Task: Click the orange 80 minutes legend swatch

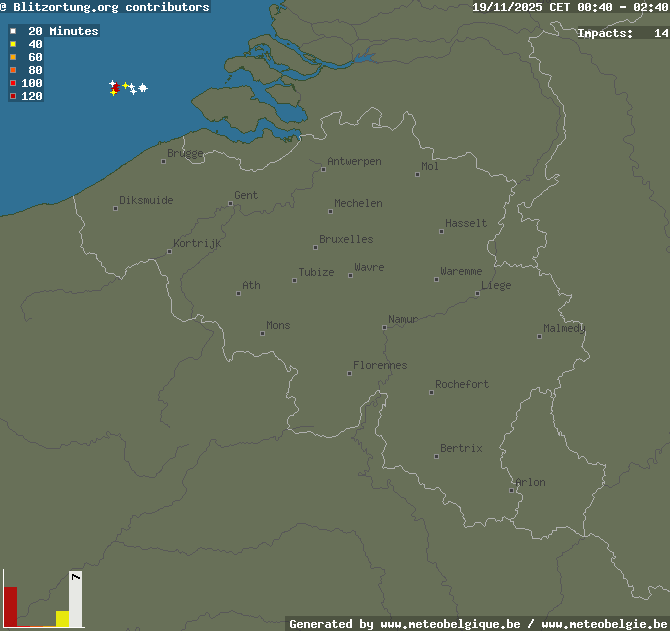Action: 13,70
